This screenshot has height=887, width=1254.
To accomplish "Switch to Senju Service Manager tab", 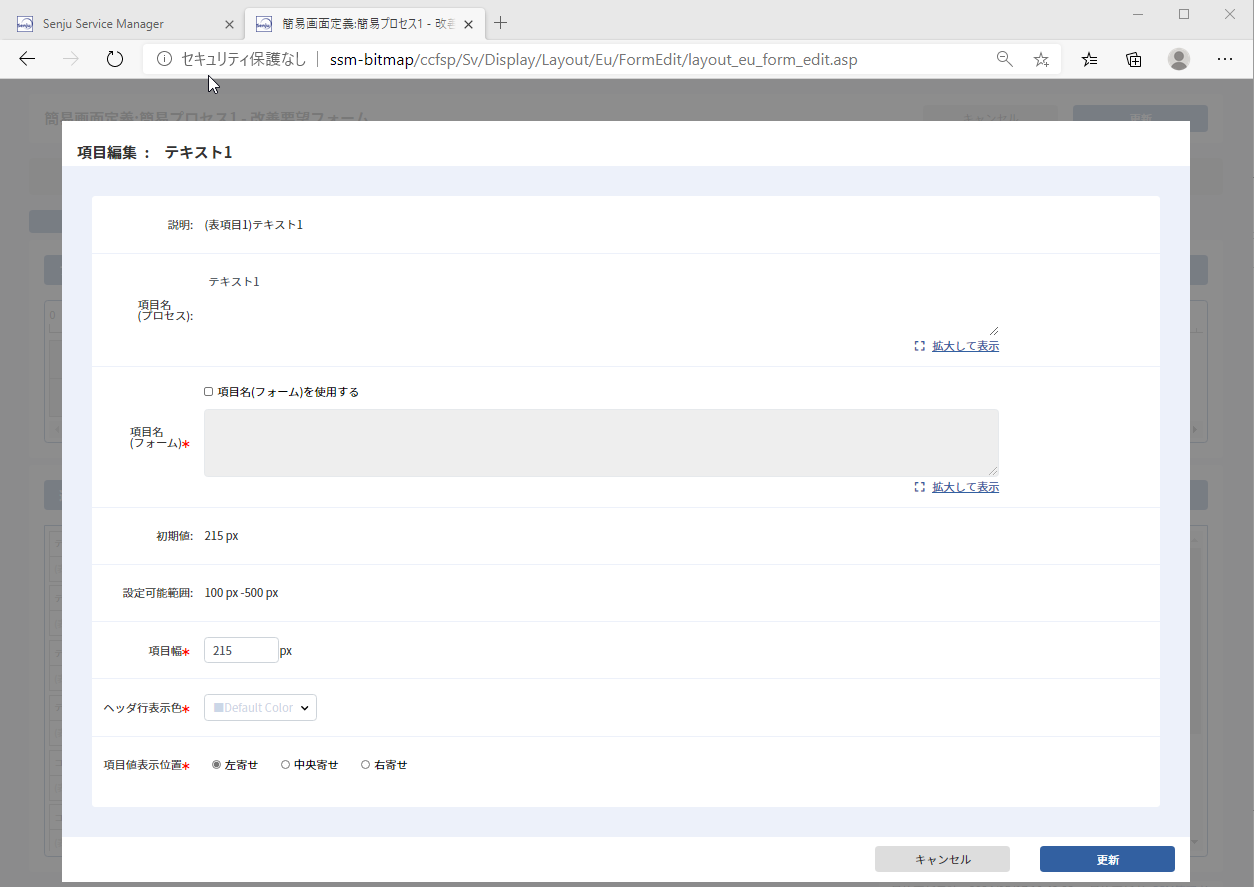I will click(123, 23).
